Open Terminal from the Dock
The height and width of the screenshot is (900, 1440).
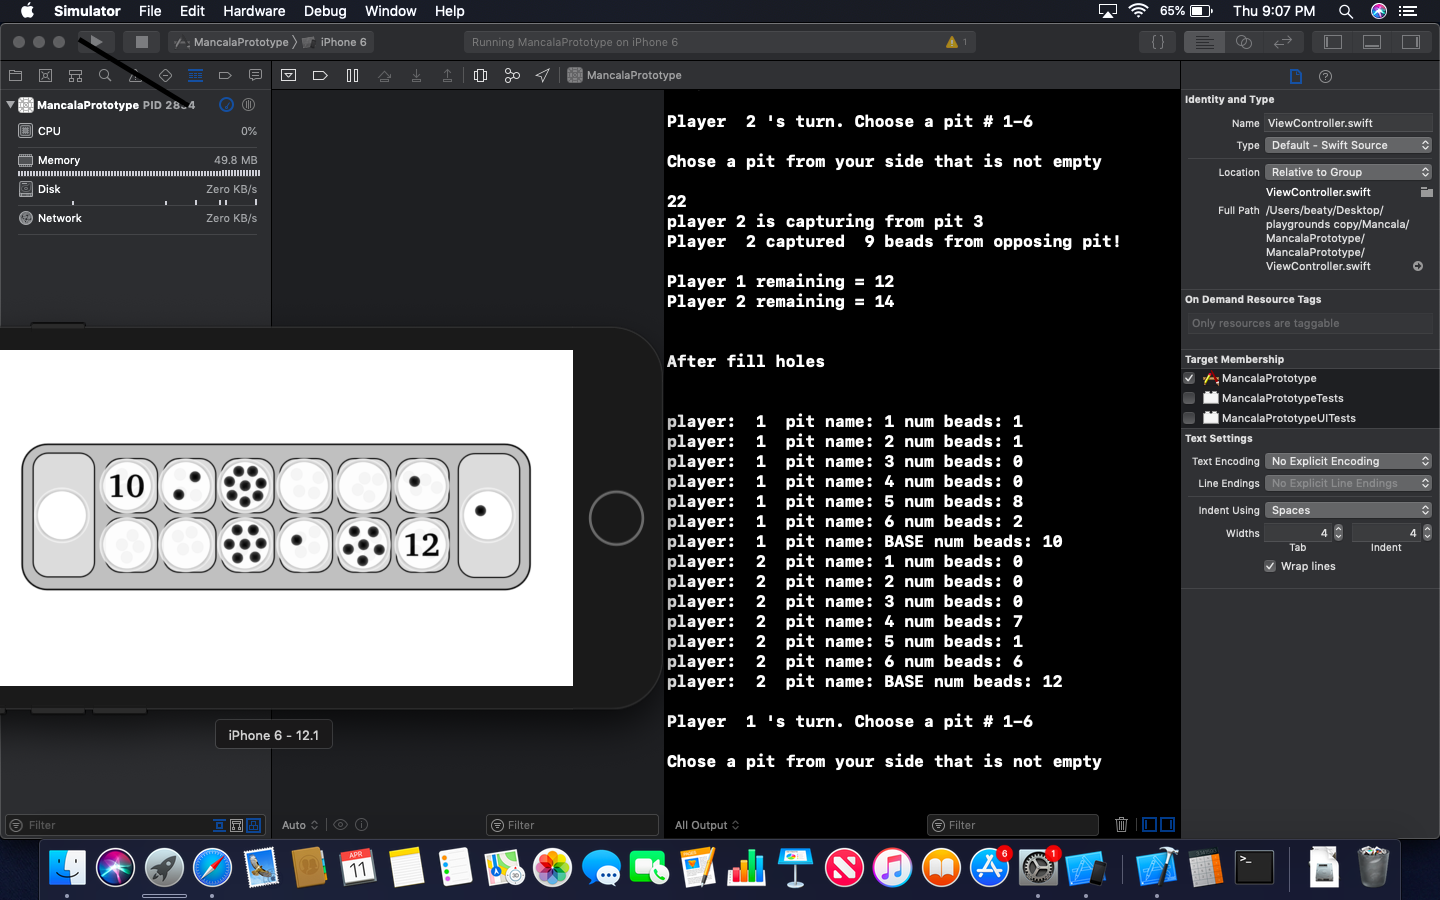pyautogui.click(x=1254, y=867)
